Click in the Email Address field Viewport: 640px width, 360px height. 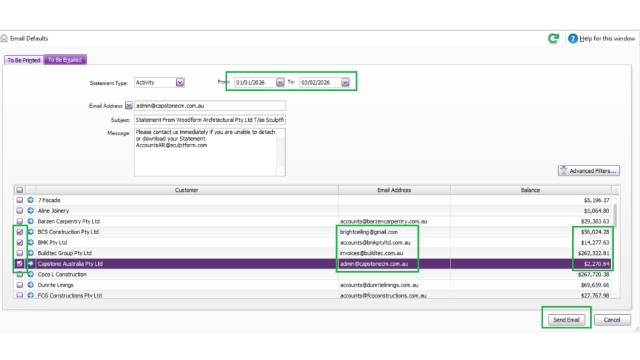[x=210, y=106]
